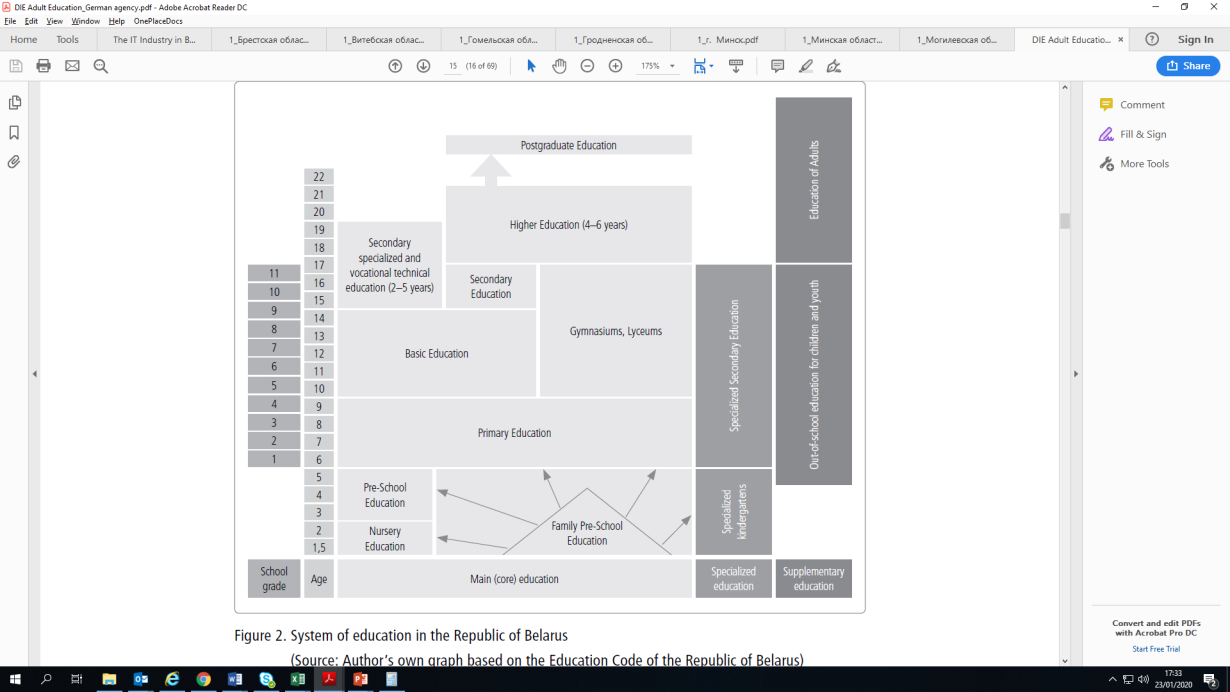Click the Print file icon
The image size is (1230, 692).
(x=43, y=66)
